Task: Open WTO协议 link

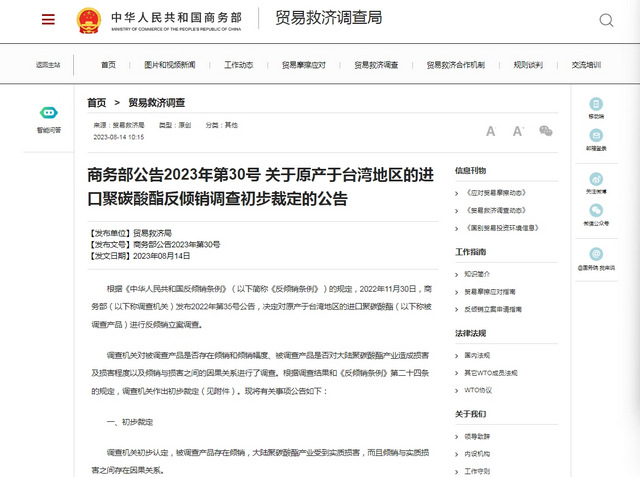Action: [x=478, y=390]
